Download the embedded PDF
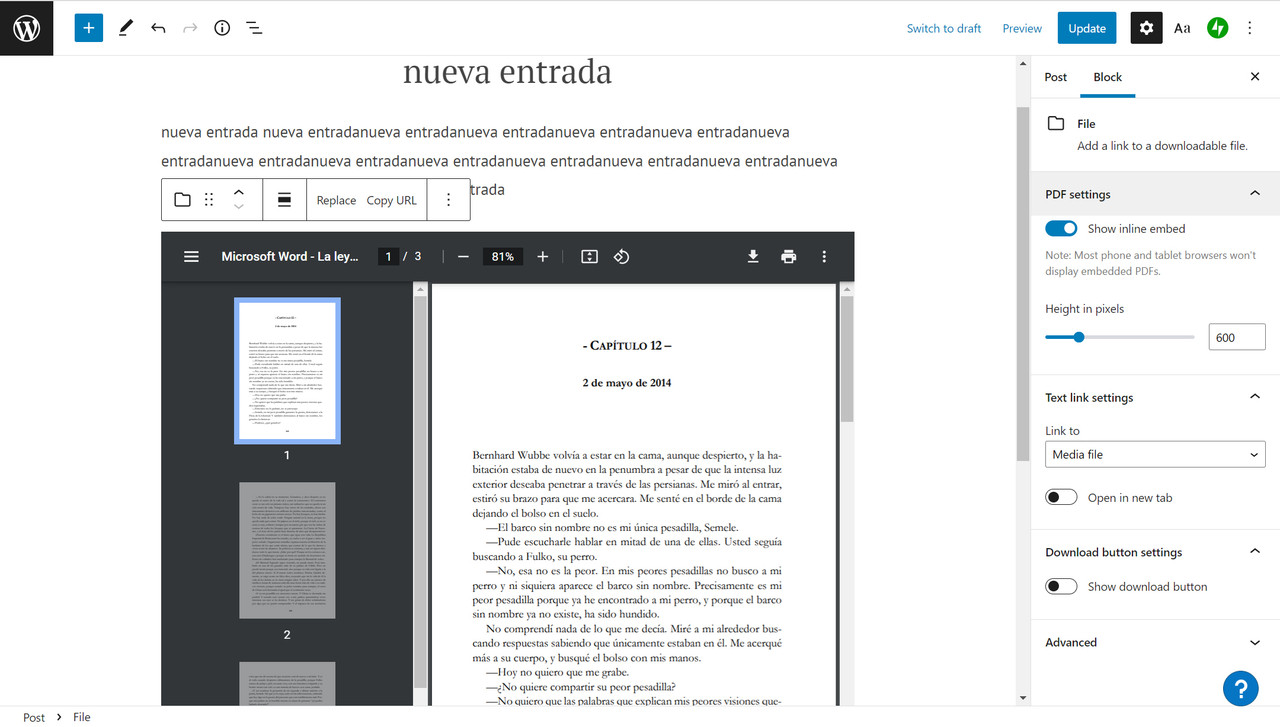This screenshot has width=1280, height=727. tap(753, 256)
